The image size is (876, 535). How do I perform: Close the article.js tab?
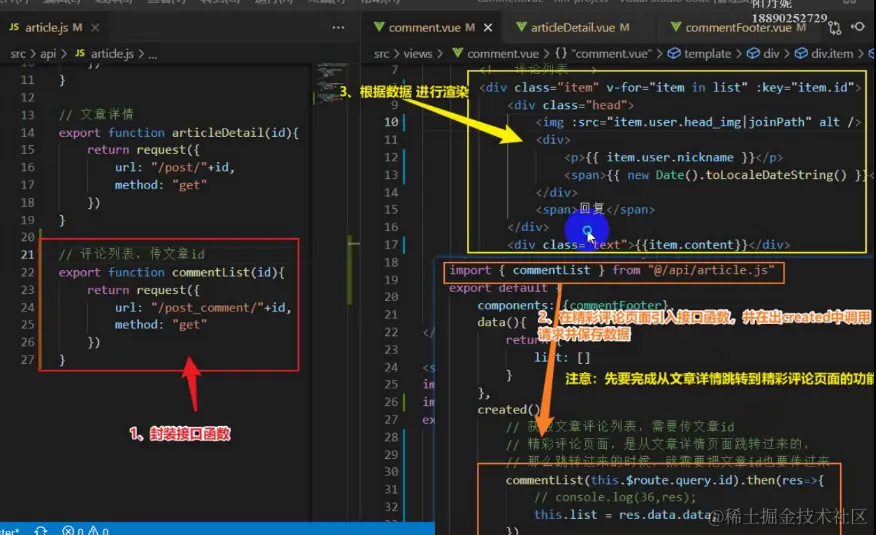pos(96,27)
